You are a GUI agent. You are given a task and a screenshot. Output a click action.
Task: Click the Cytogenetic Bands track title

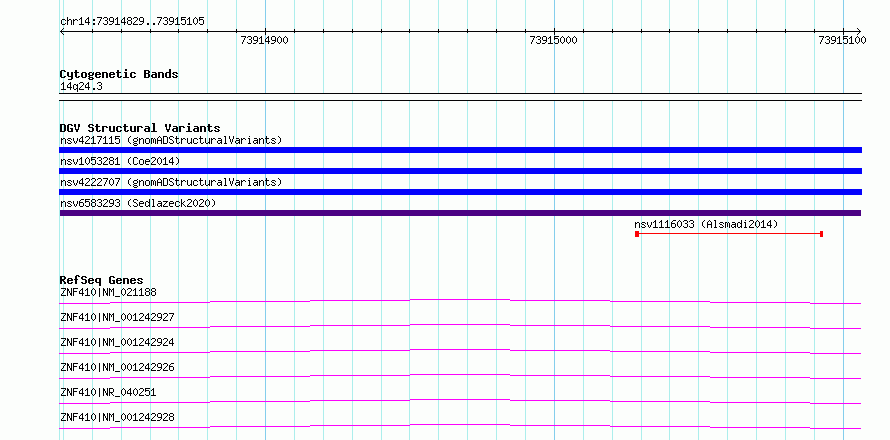119,74
